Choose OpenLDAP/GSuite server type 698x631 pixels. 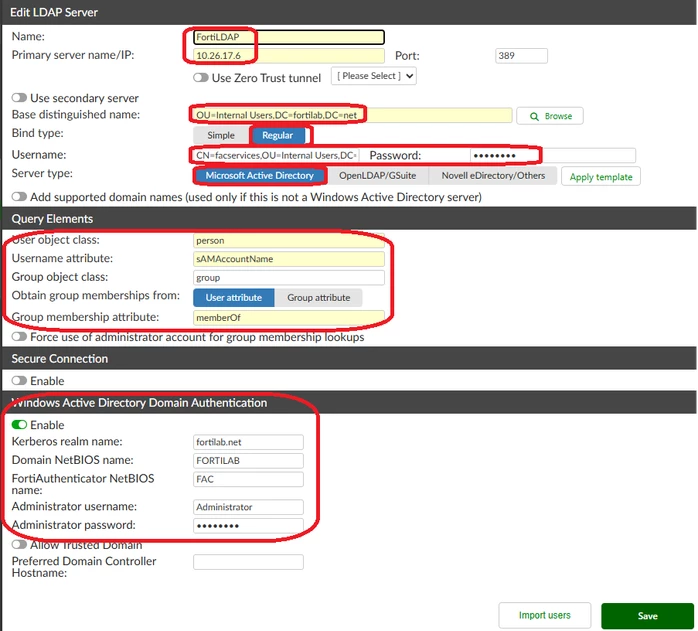[x=377, y=175]
